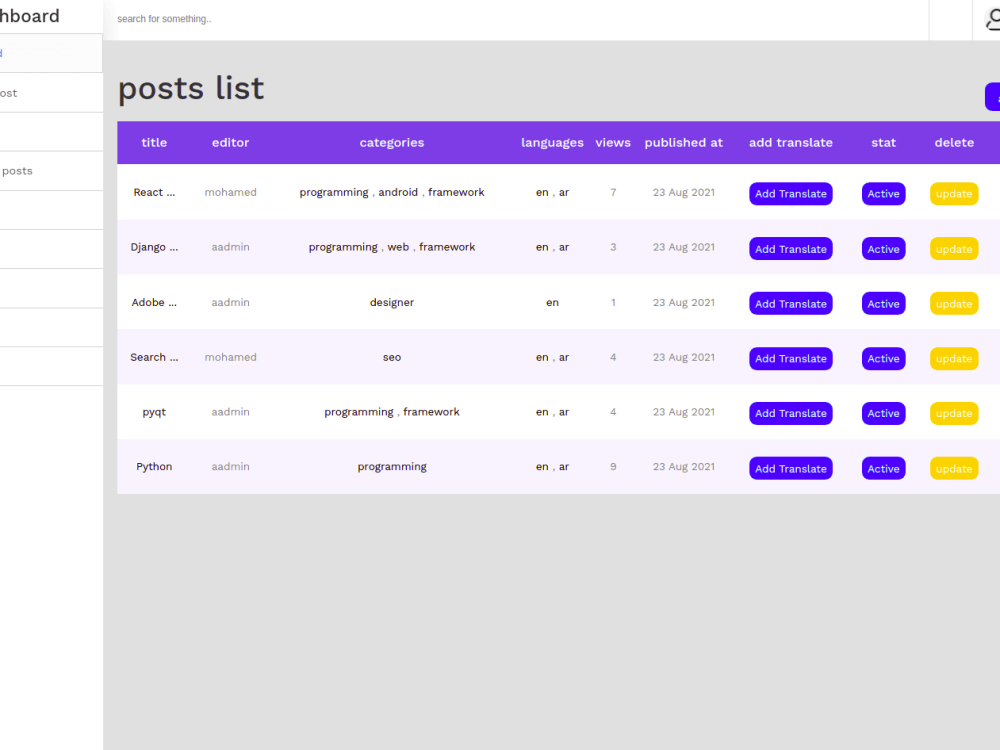Toggle Active status of Python post
1000x750 pixels.
click(x=883, y=469)
